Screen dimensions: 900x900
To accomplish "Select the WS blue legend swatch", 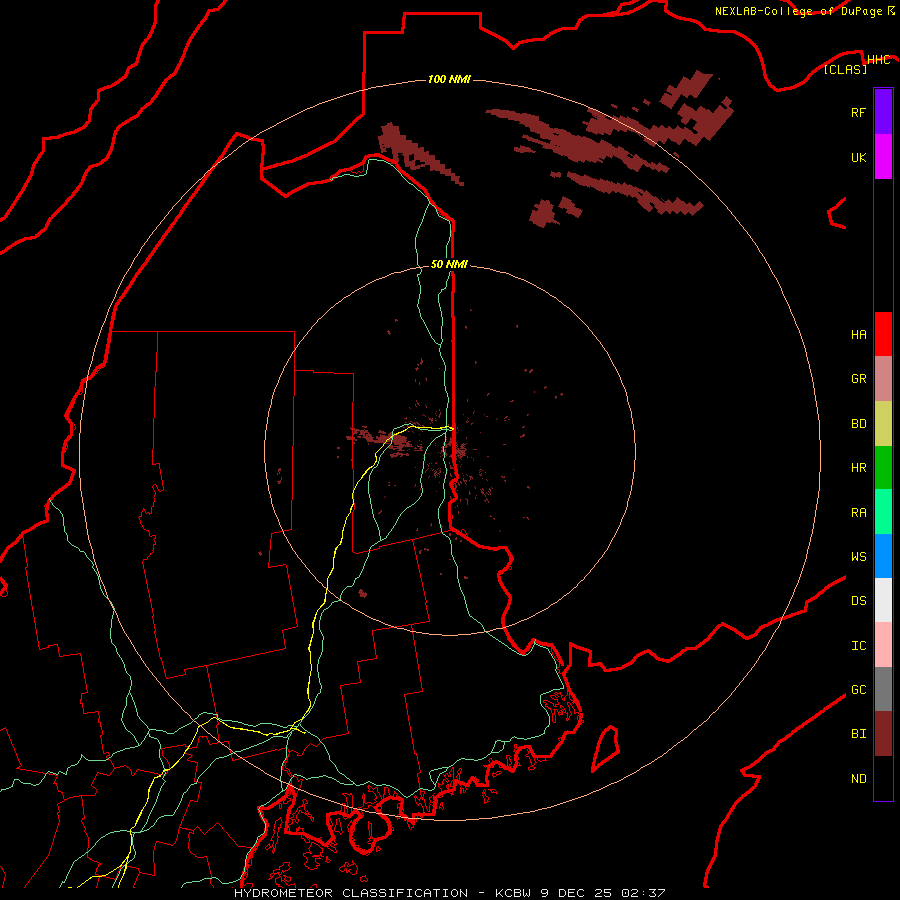I will point(883,556).
